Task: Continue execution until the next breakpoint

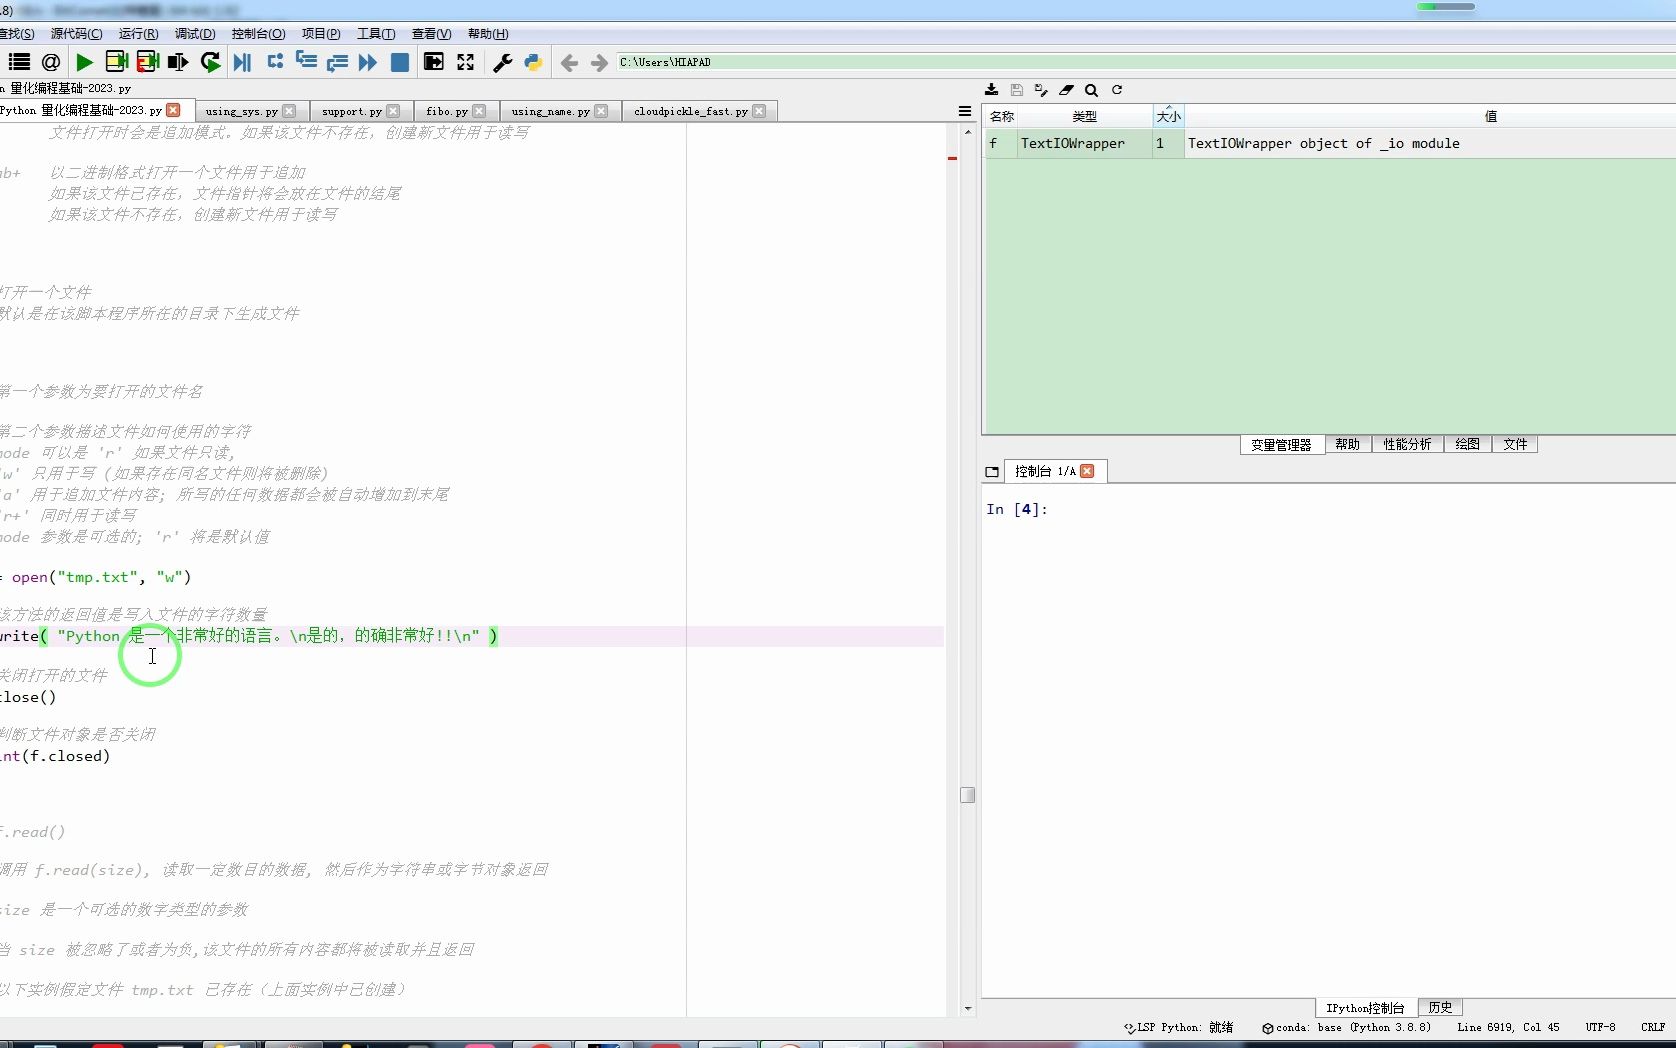Action: 368,62
